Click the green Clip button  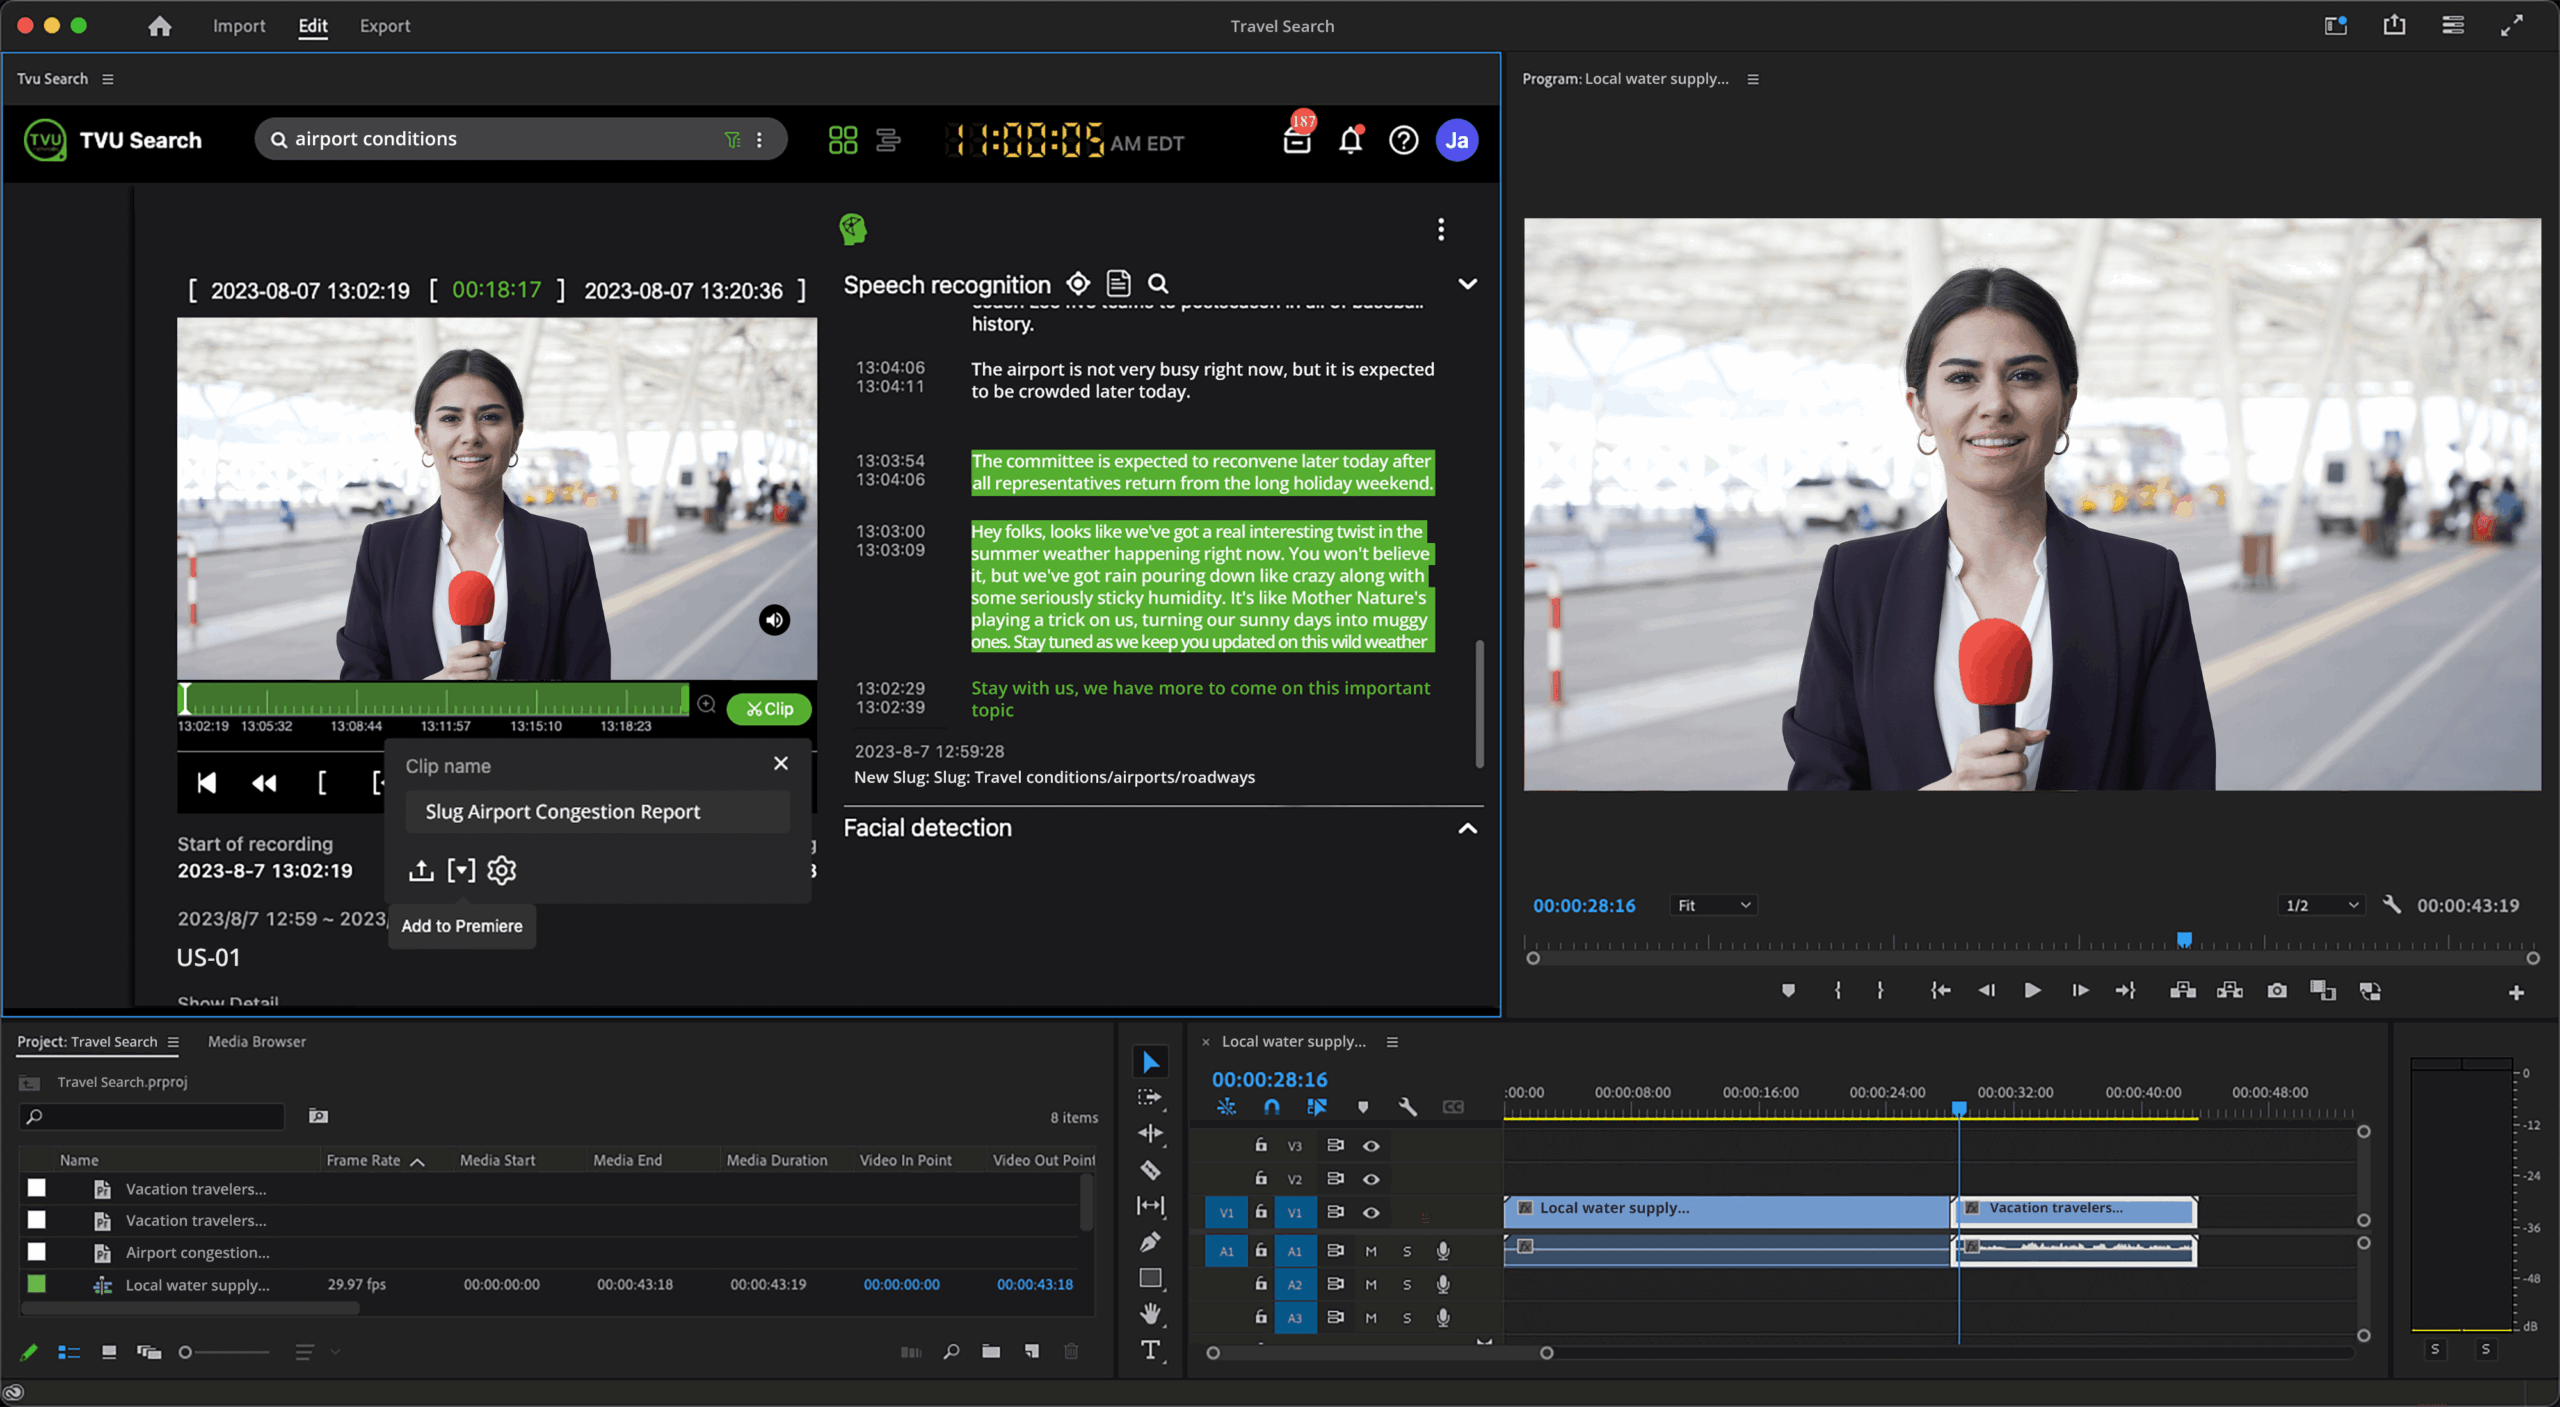click(x=769, y=709)
